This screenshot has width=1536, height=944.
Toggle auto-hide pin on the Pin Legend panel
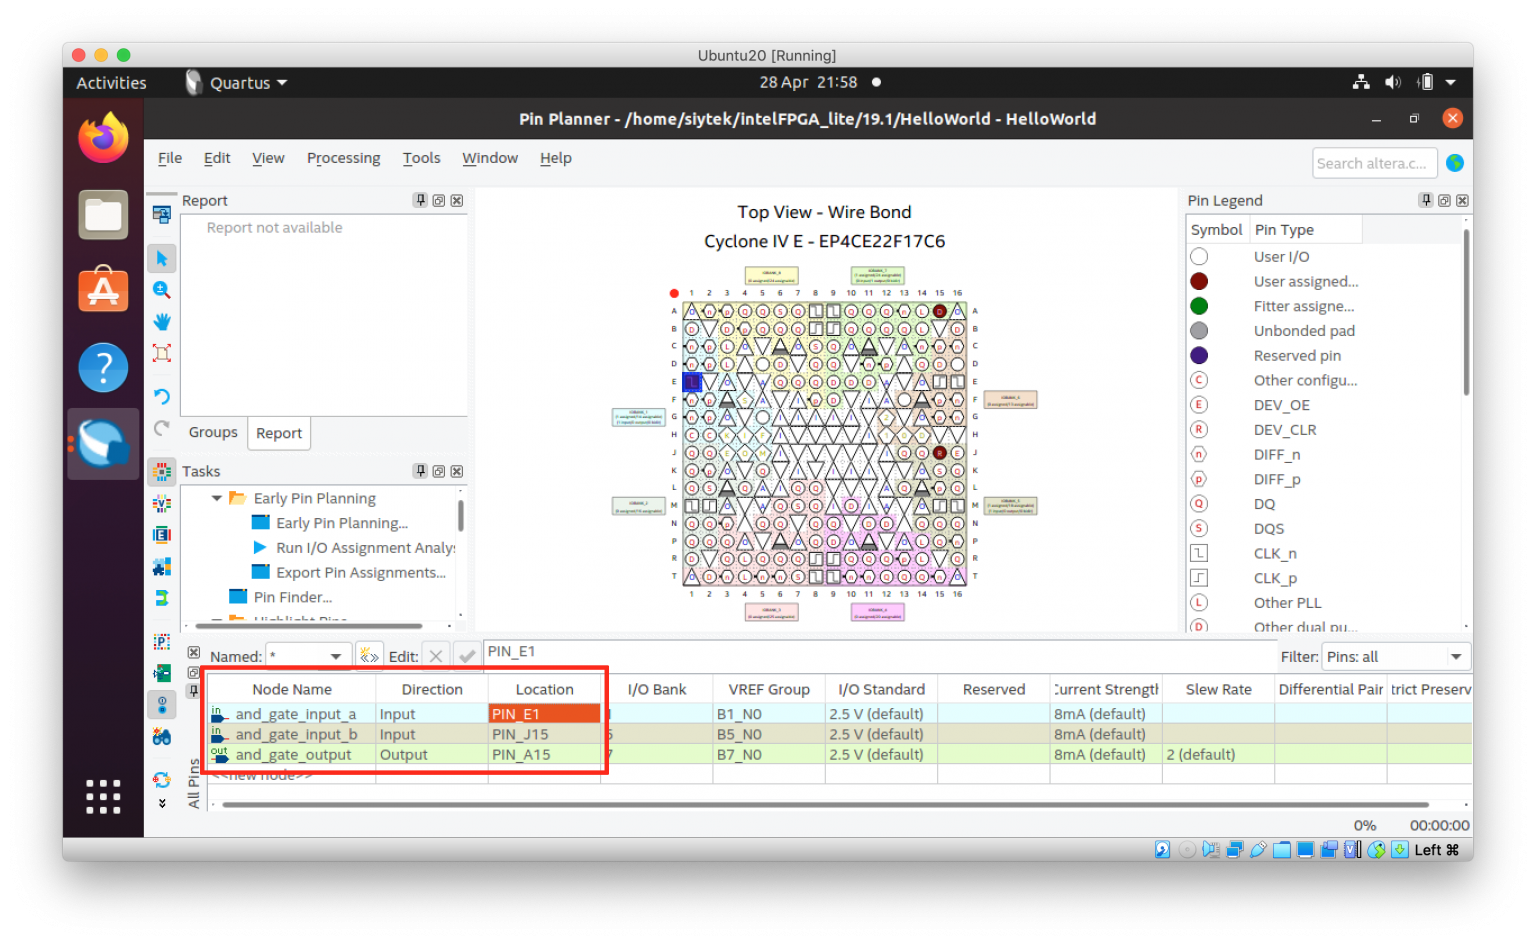tap(1426, 200)
